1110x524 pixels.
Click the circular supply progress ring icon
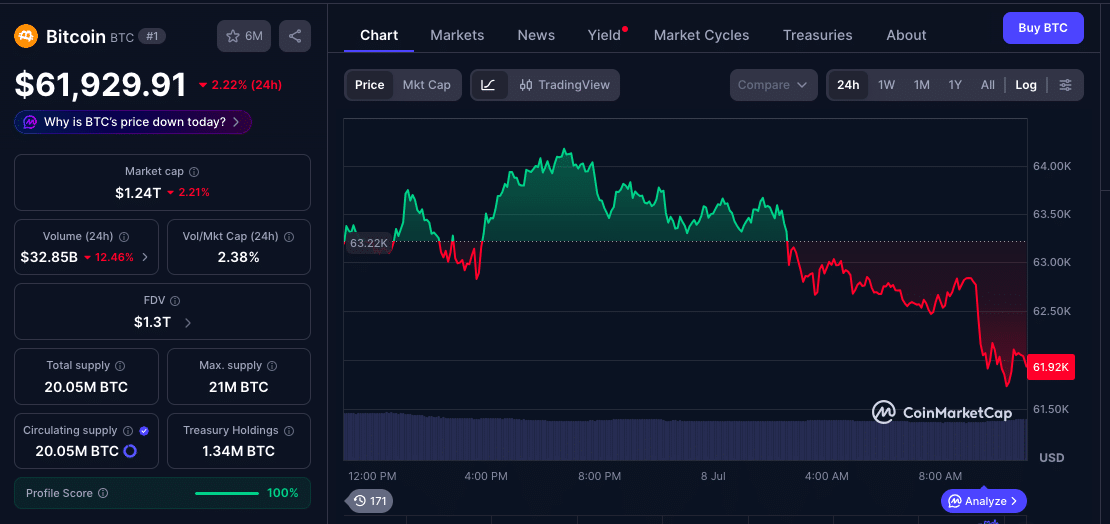130,451
